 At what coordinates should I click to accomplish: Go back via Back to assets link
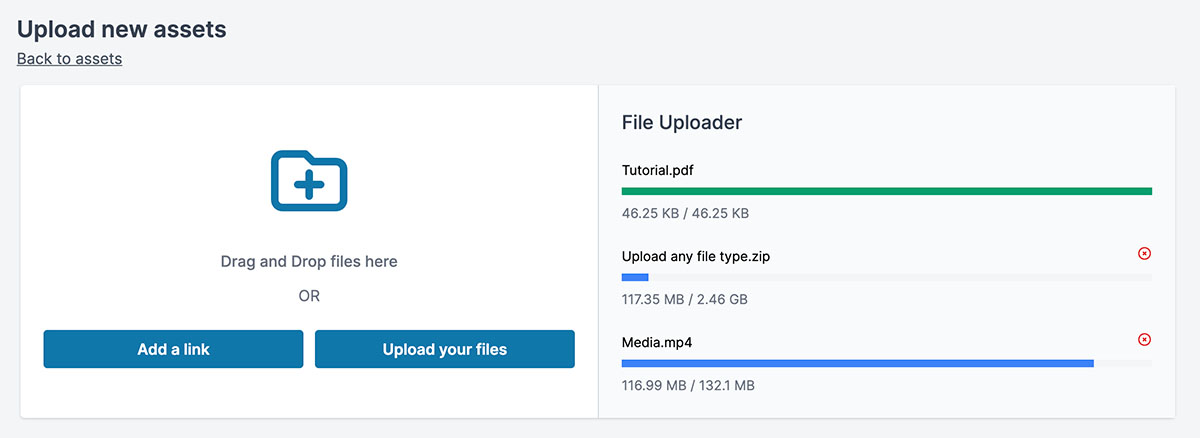70,58
